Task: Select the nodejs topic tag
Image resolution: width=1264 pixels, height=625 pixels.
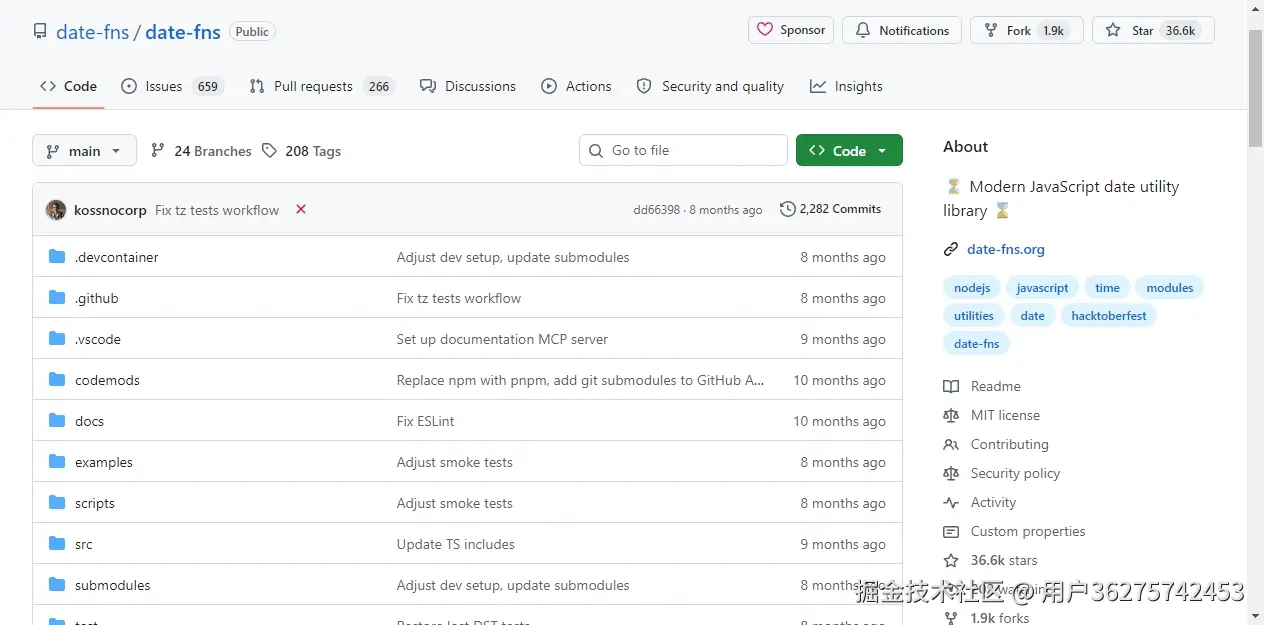Action: [x=972, y=288]
